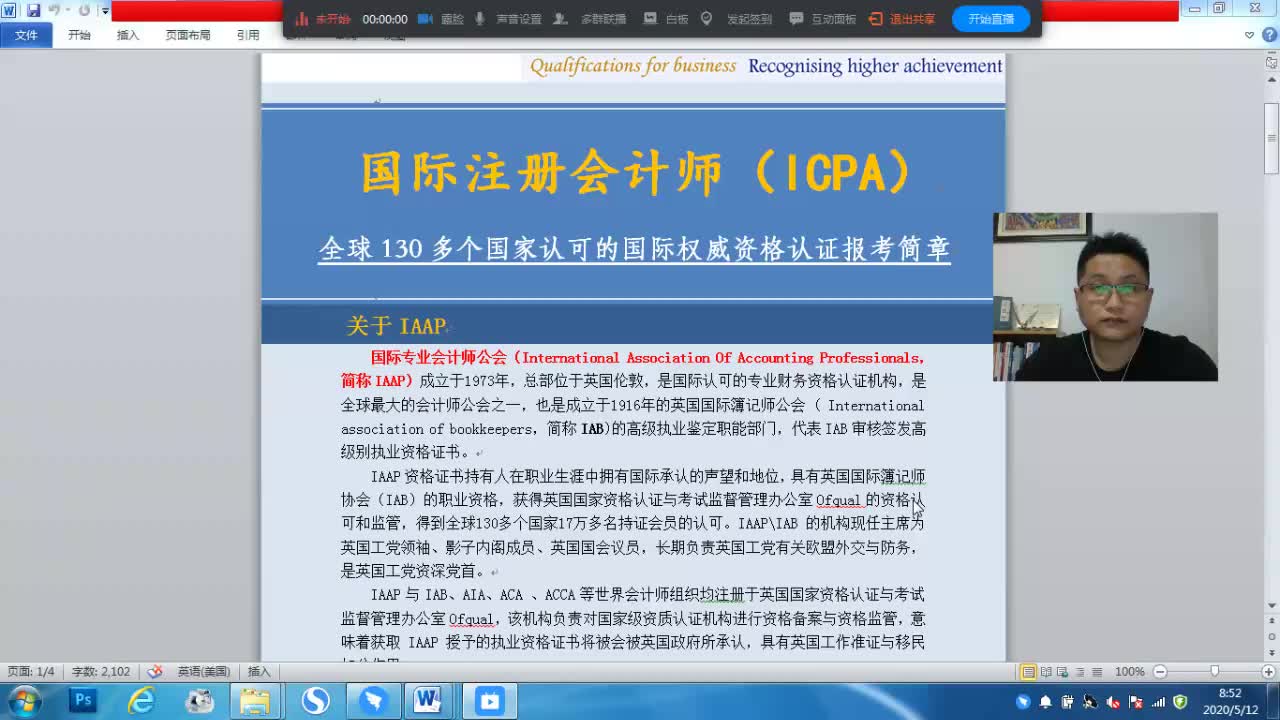Click the green shield security tray icon
This screenshot has height=720, width=1280.
pyautogui.click(x=1180, y=702)
